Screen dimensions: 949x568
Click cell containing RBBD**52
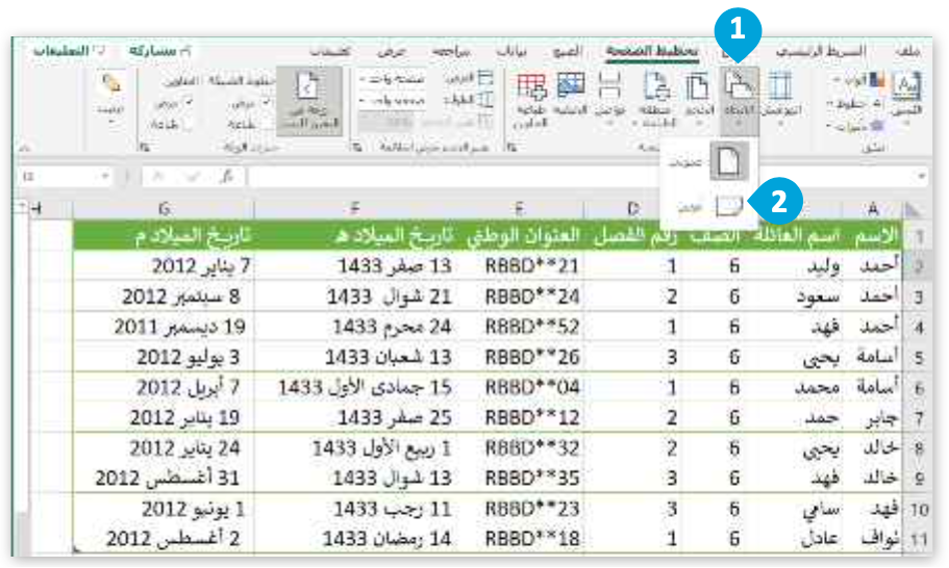click(520, 327)
